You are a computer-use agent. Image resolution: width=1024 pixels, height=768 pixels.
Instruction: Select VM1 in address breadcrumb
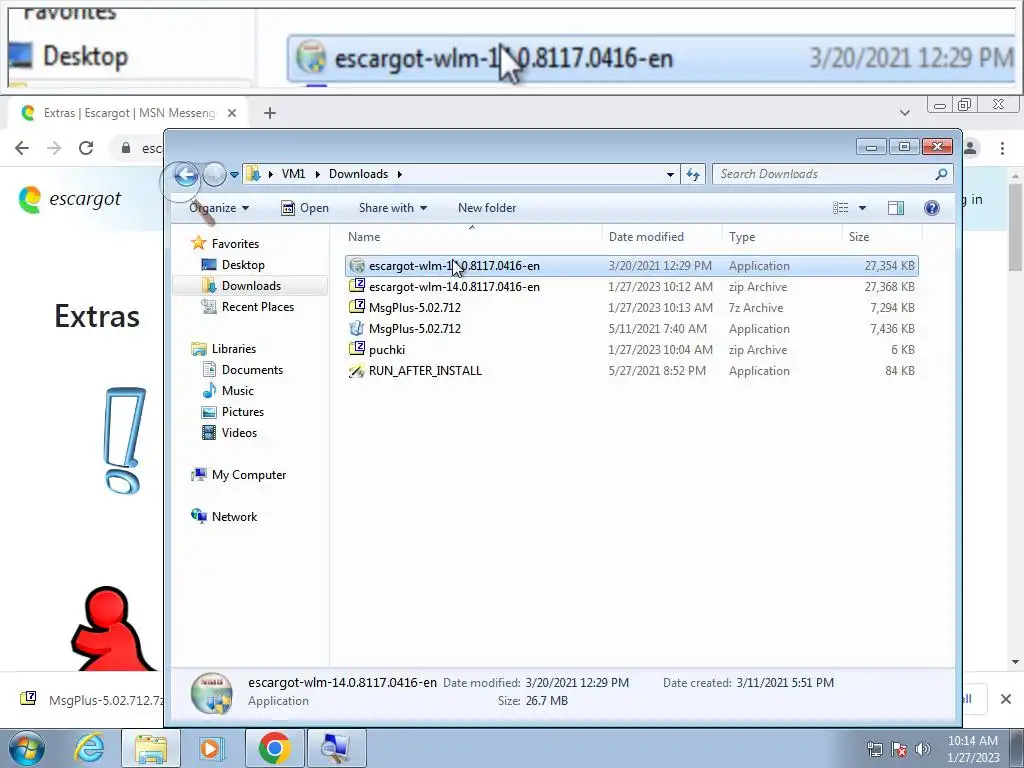293,174
